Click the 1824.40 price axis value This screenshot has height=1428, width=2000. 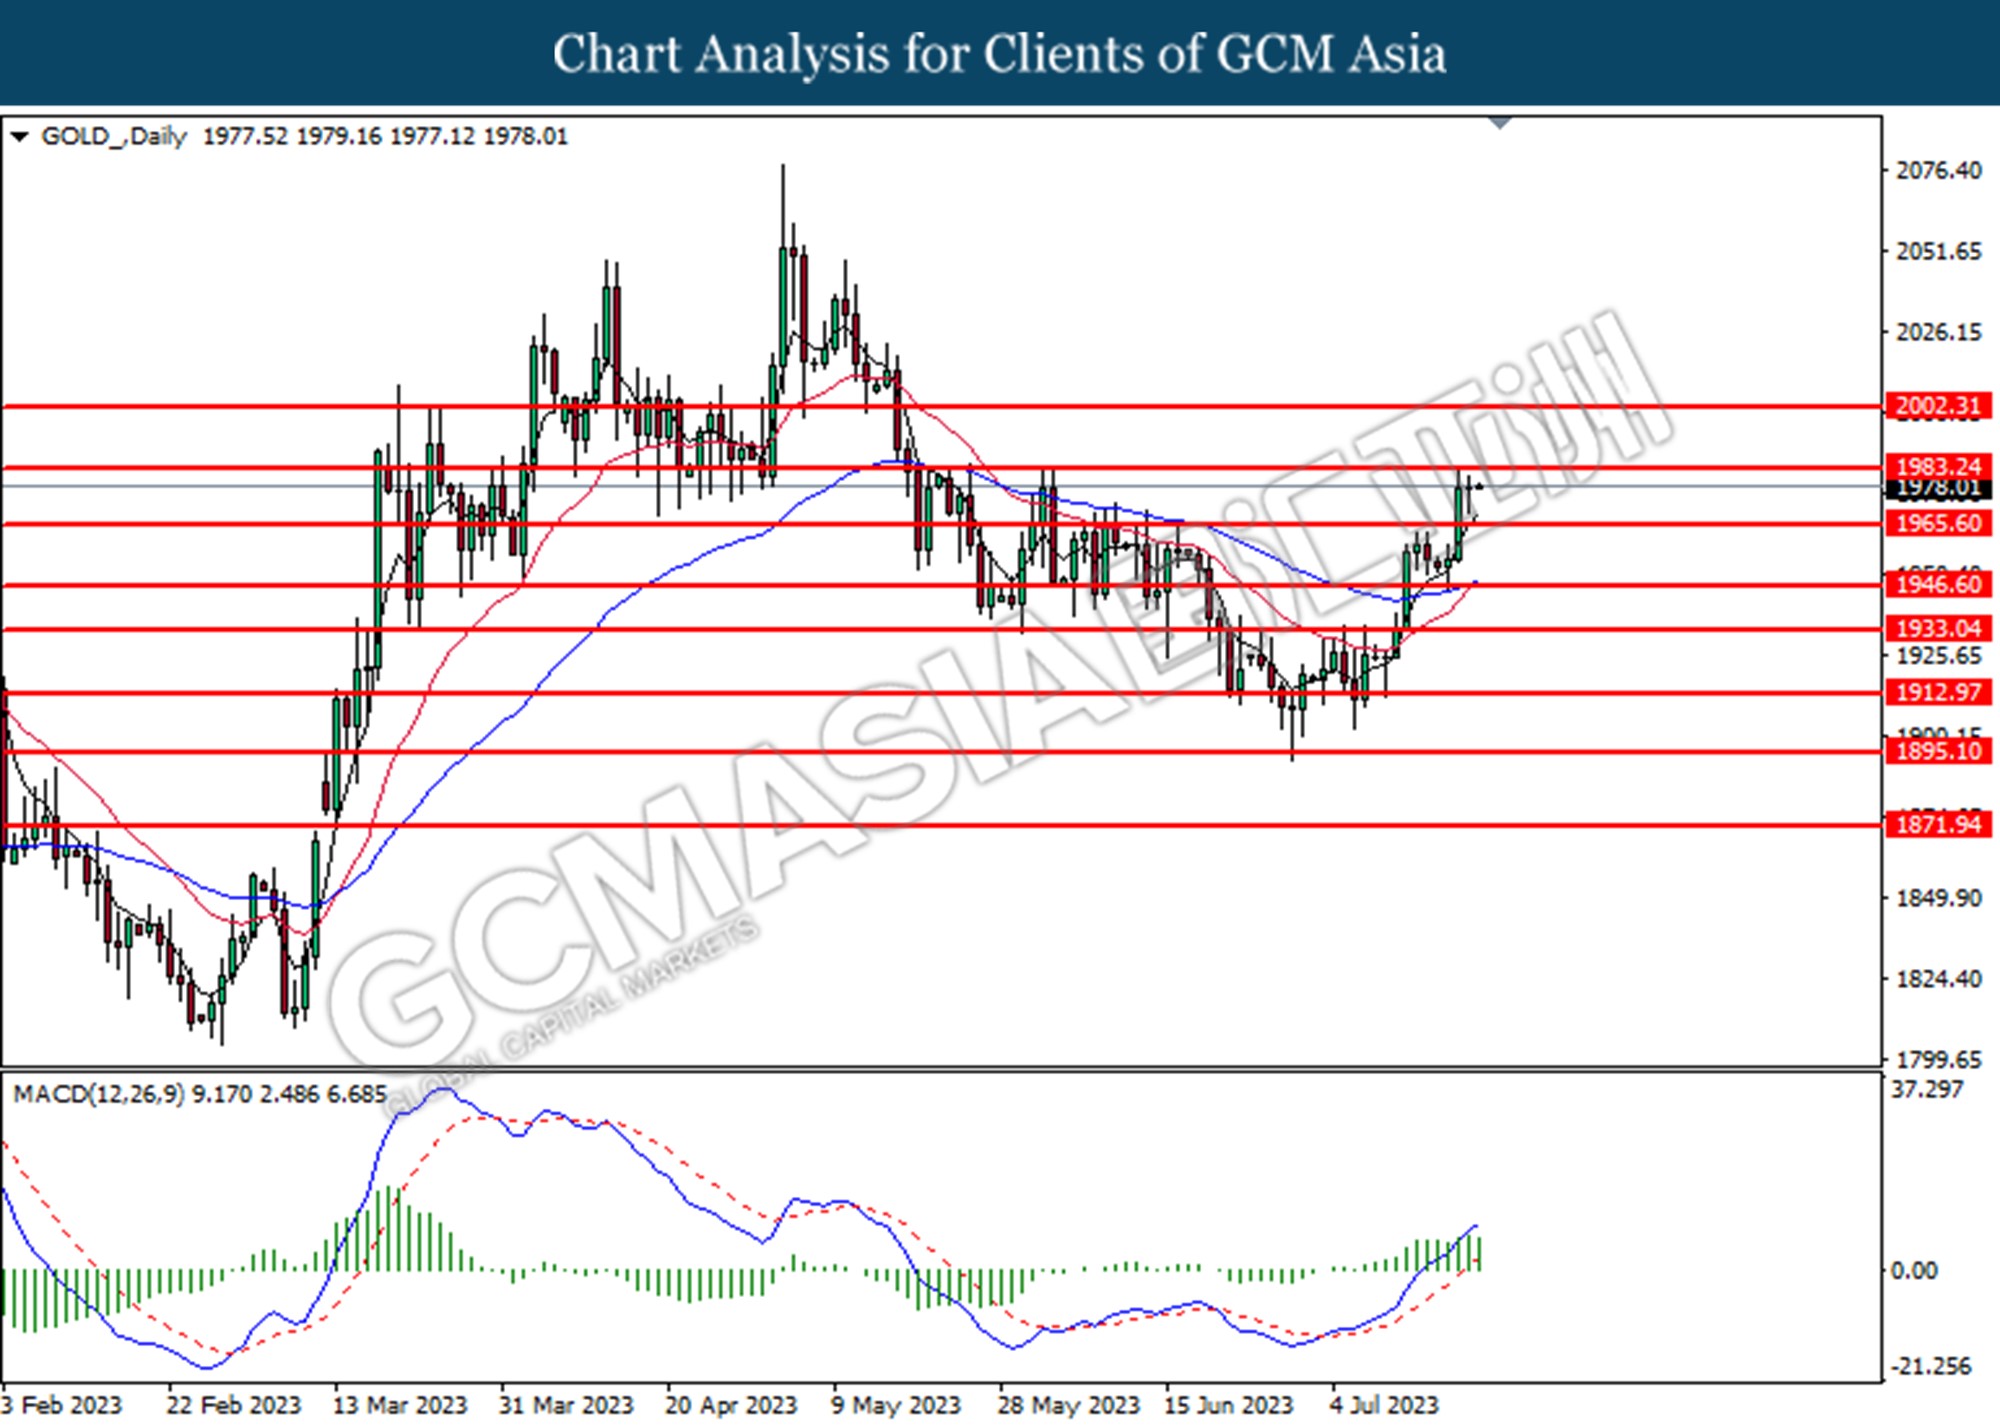[1938, 979]
